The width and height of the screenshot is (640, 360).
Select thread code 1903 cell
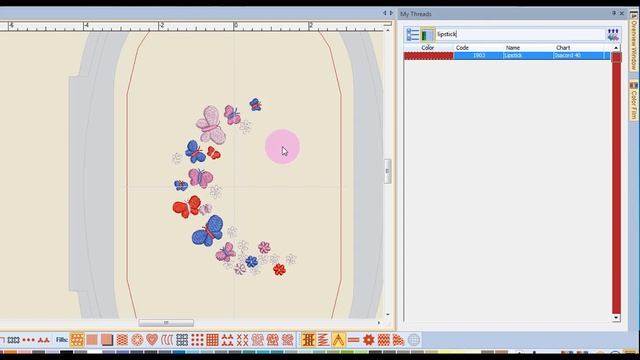pos(478,56)
